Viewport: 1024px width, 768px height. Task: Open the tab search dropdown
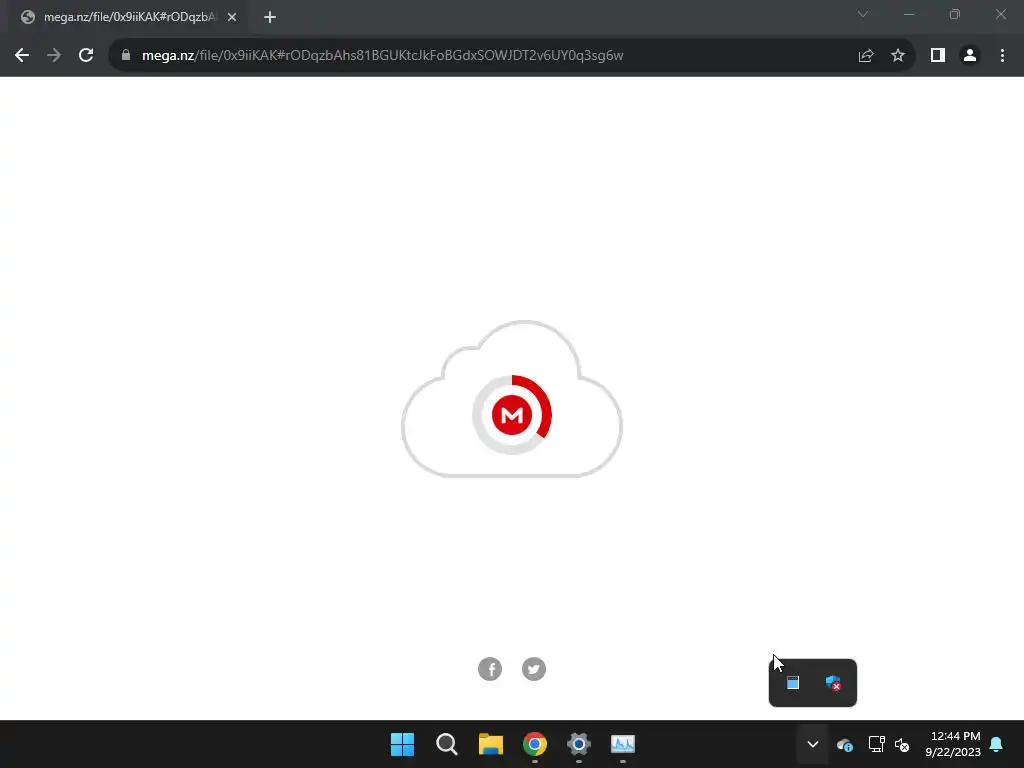pos(863,14)
